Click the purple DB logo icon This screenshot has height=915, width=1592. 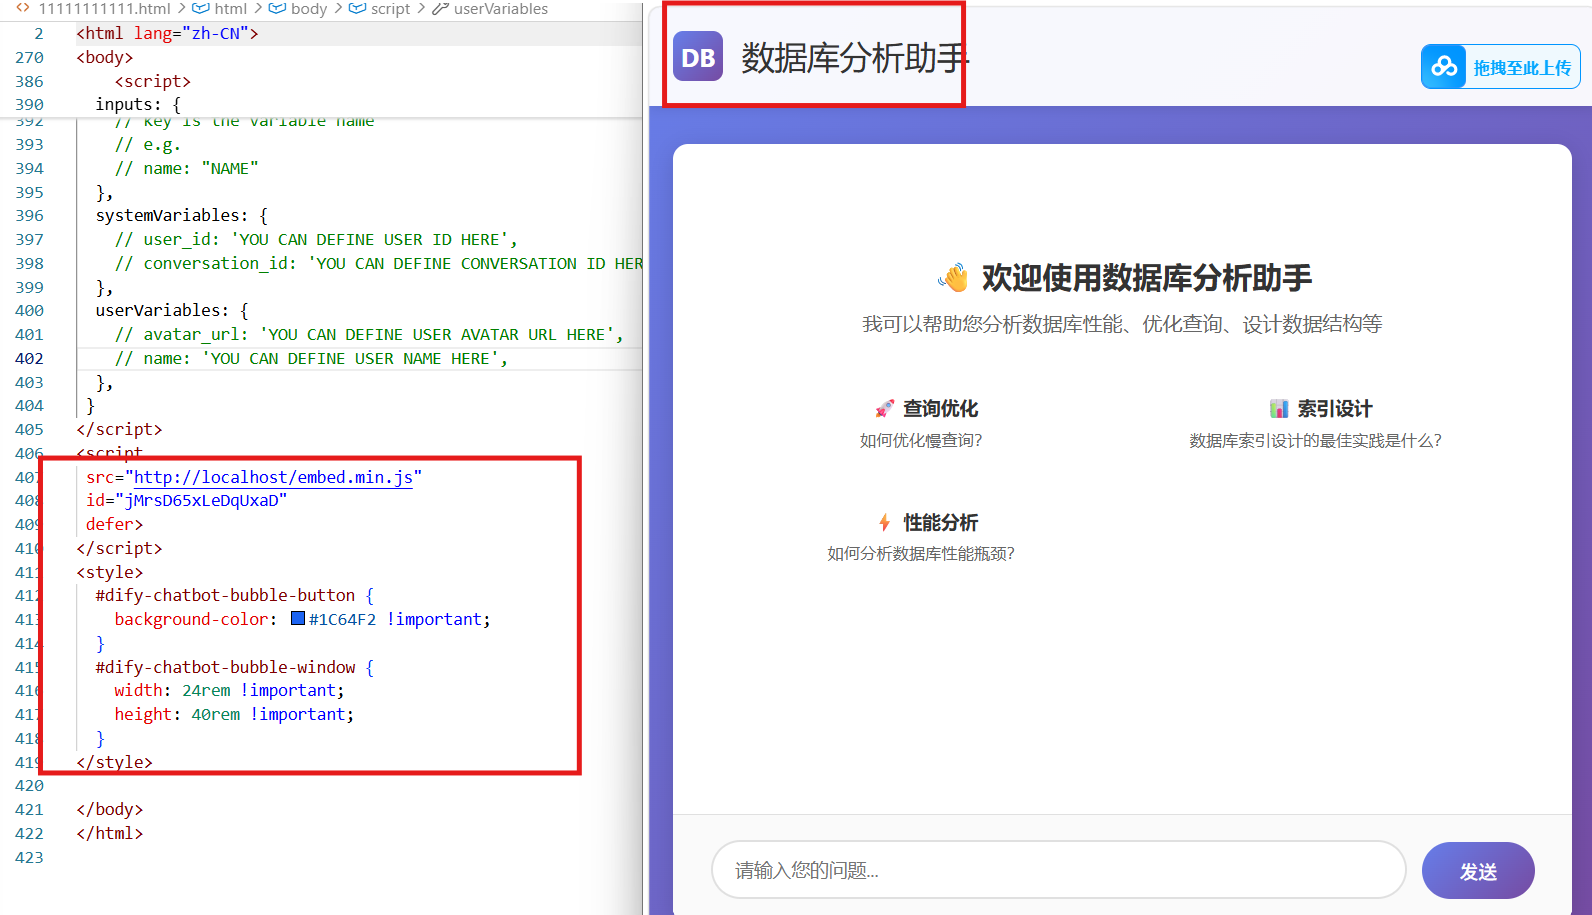(x=698, y=57)
